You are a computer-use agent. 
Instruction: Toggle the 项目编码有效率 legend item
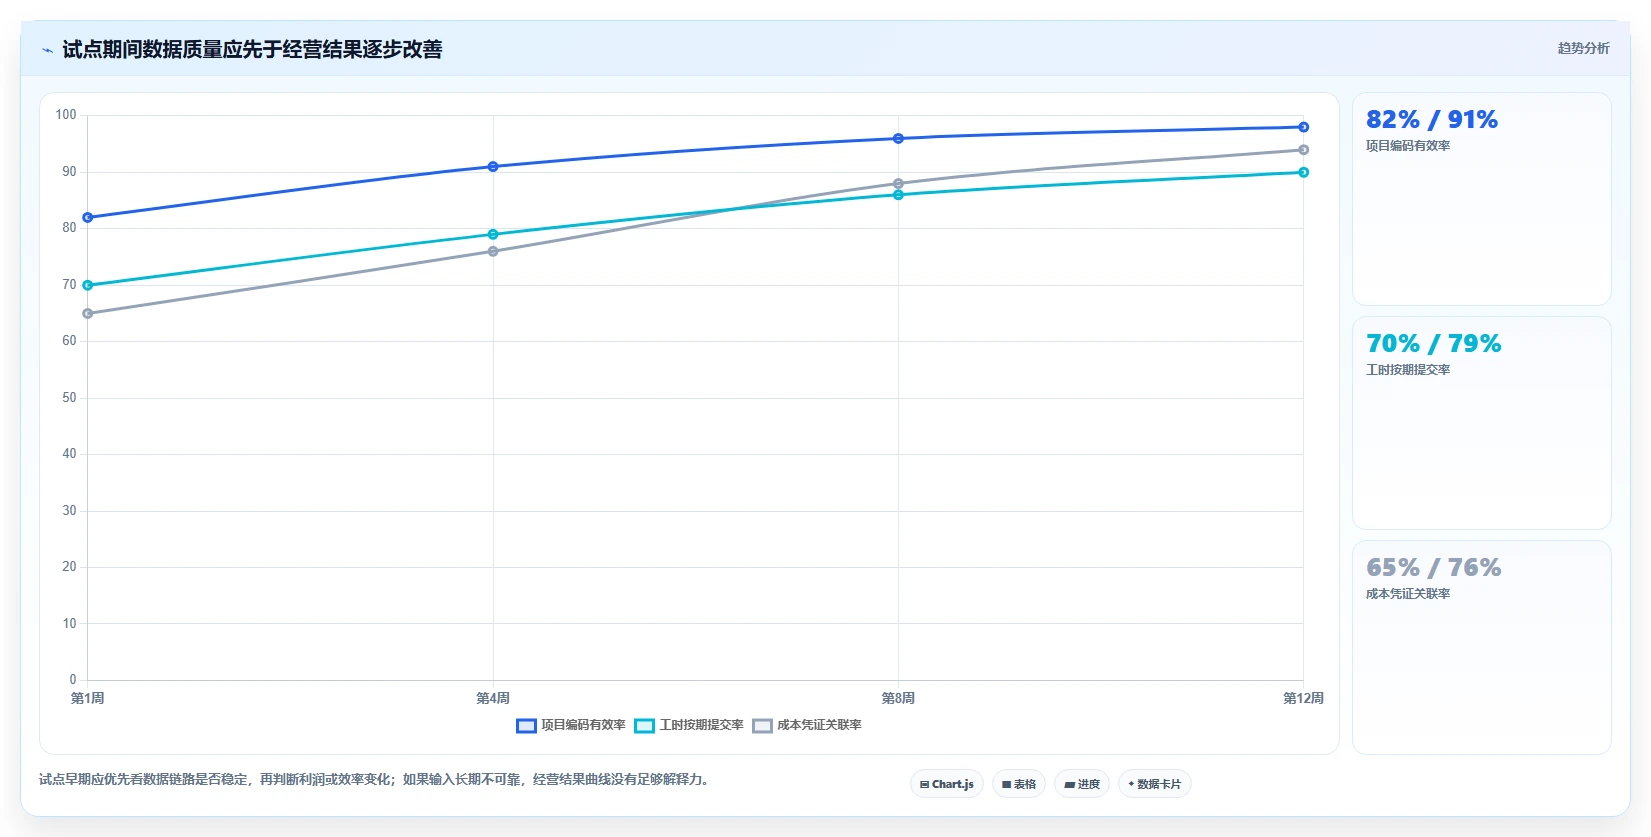[x=571, y=725]
